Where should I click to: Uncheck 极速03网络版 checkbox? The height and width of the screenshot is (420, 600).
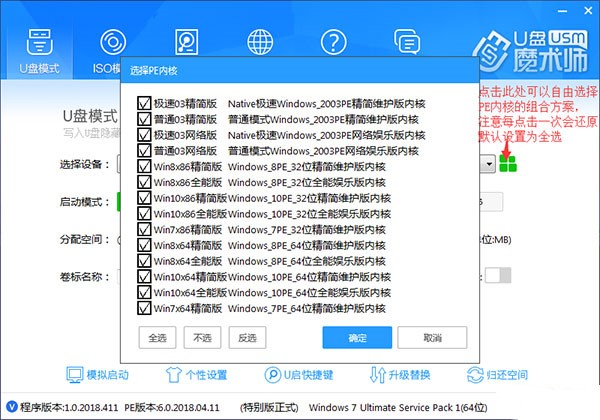pos(144,135)
